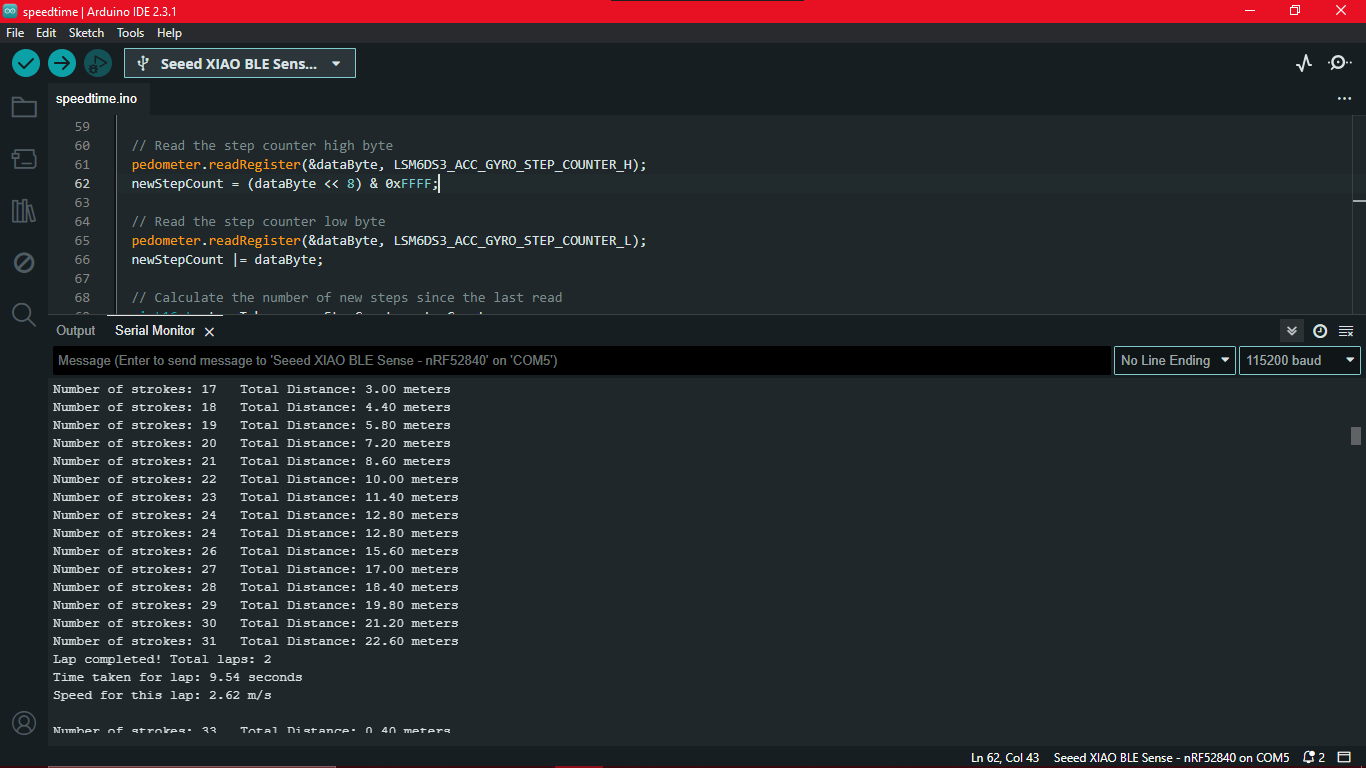Open the Boards Manager sidebar icon
Viewport: 1366px width, 768px height.
point(24,158)
